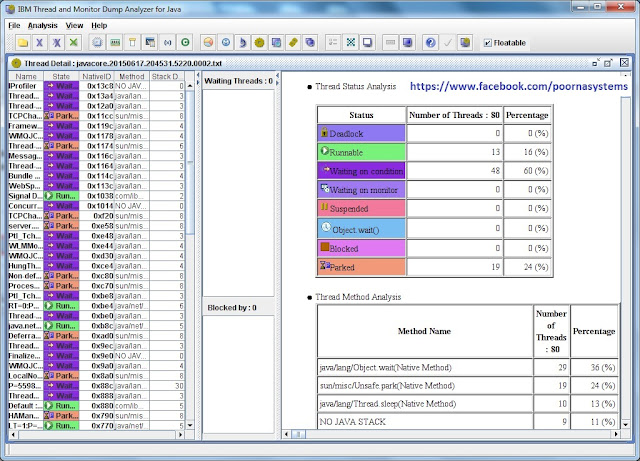Click sun/misc/Unsafe.park(Native Method) row
Viewport: 640px width, 461px height.
[x=468, y=385]
